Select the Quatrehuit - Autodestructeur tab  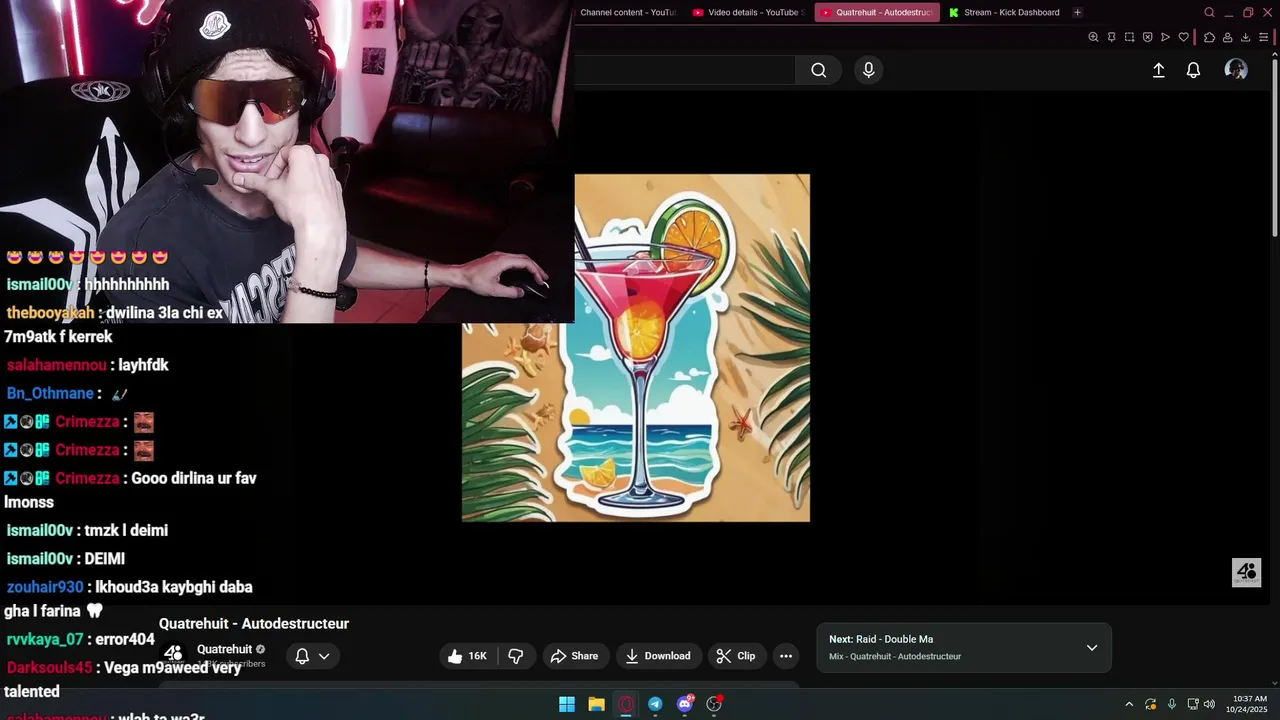(x=877, y=13)
